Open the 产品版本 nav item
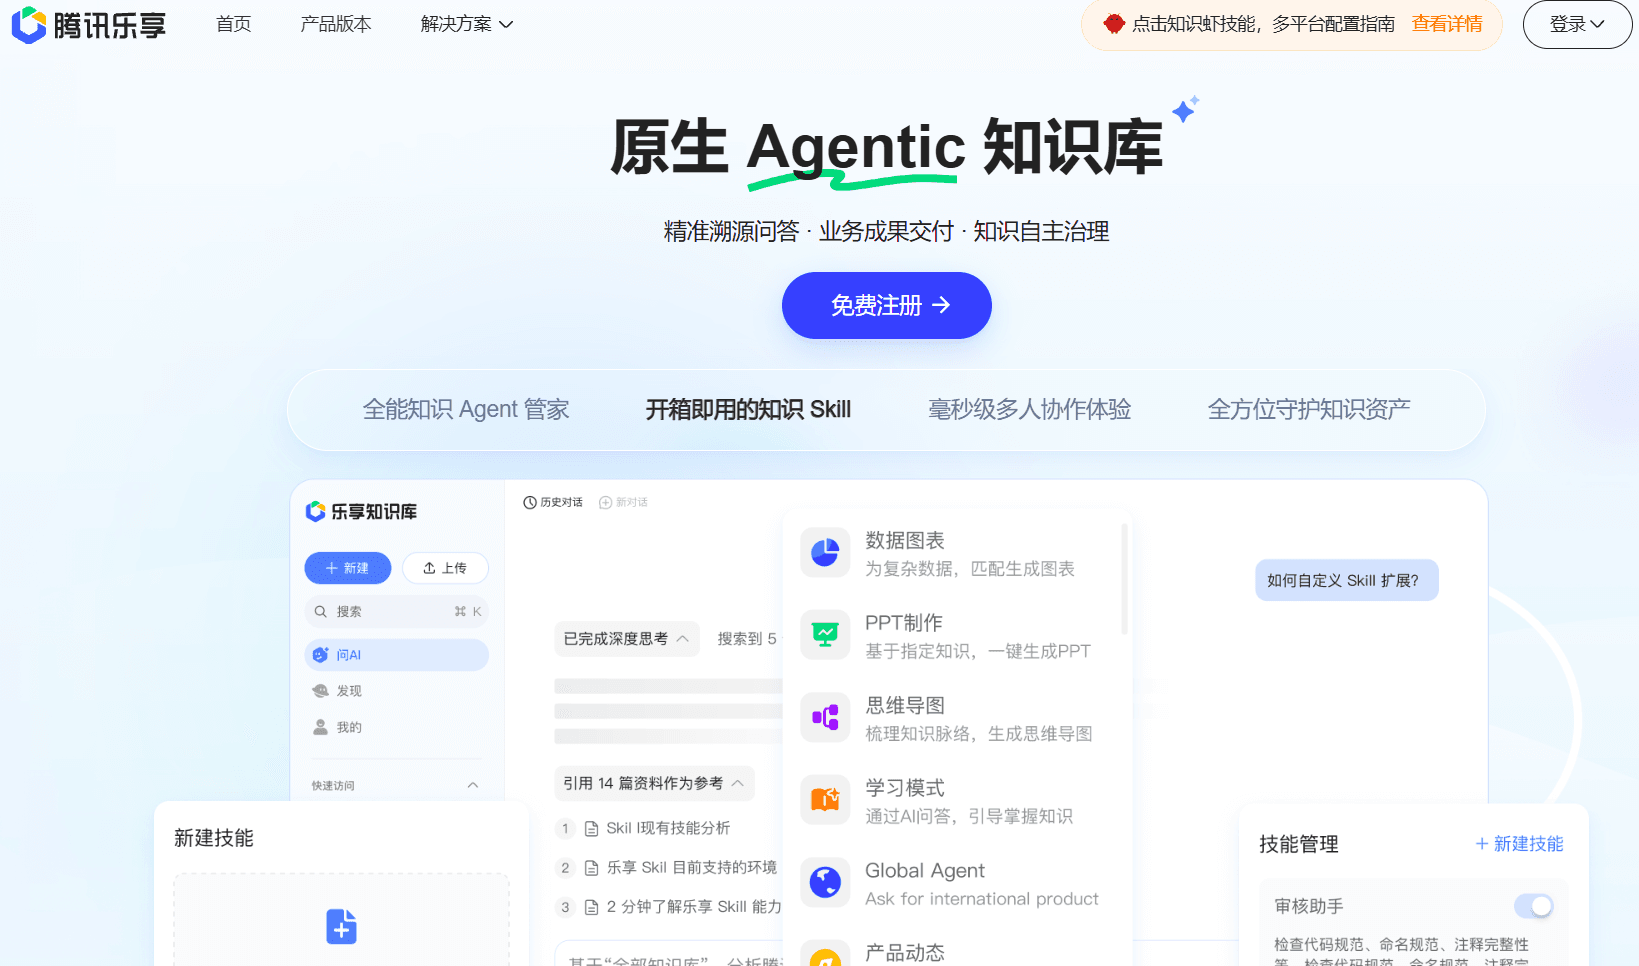The image size is (1639, 966). (336, 24)
